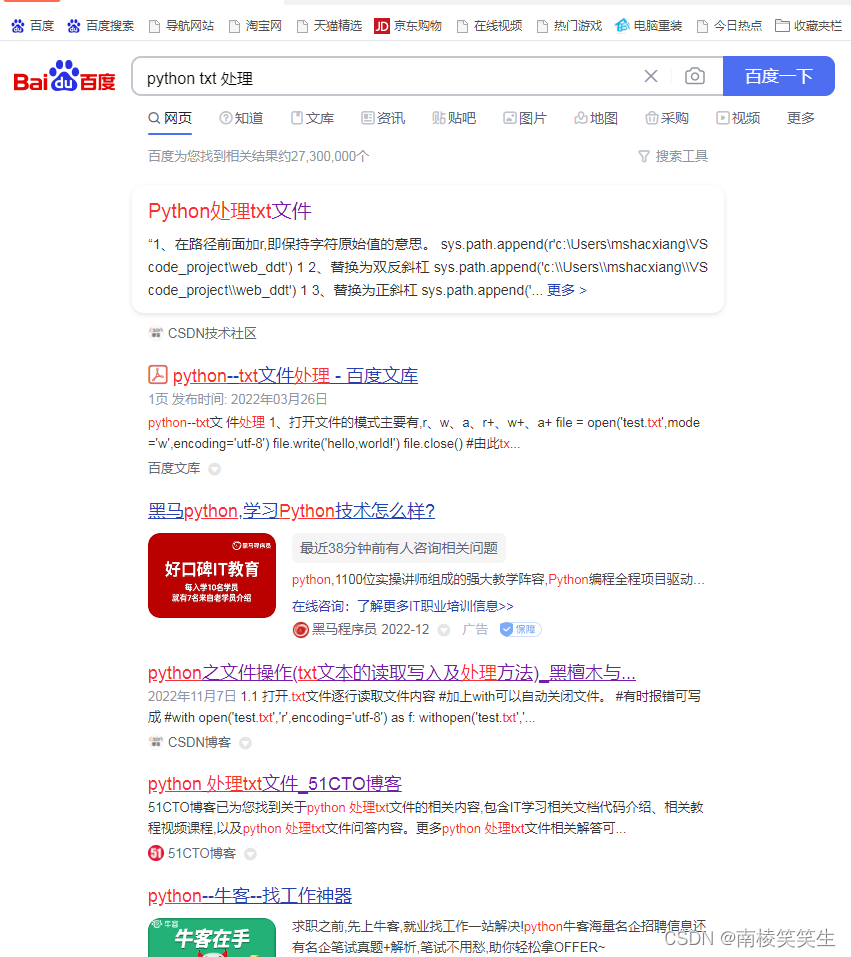
Task: Open the 淘宝网 bookmark
Action: 256,26
